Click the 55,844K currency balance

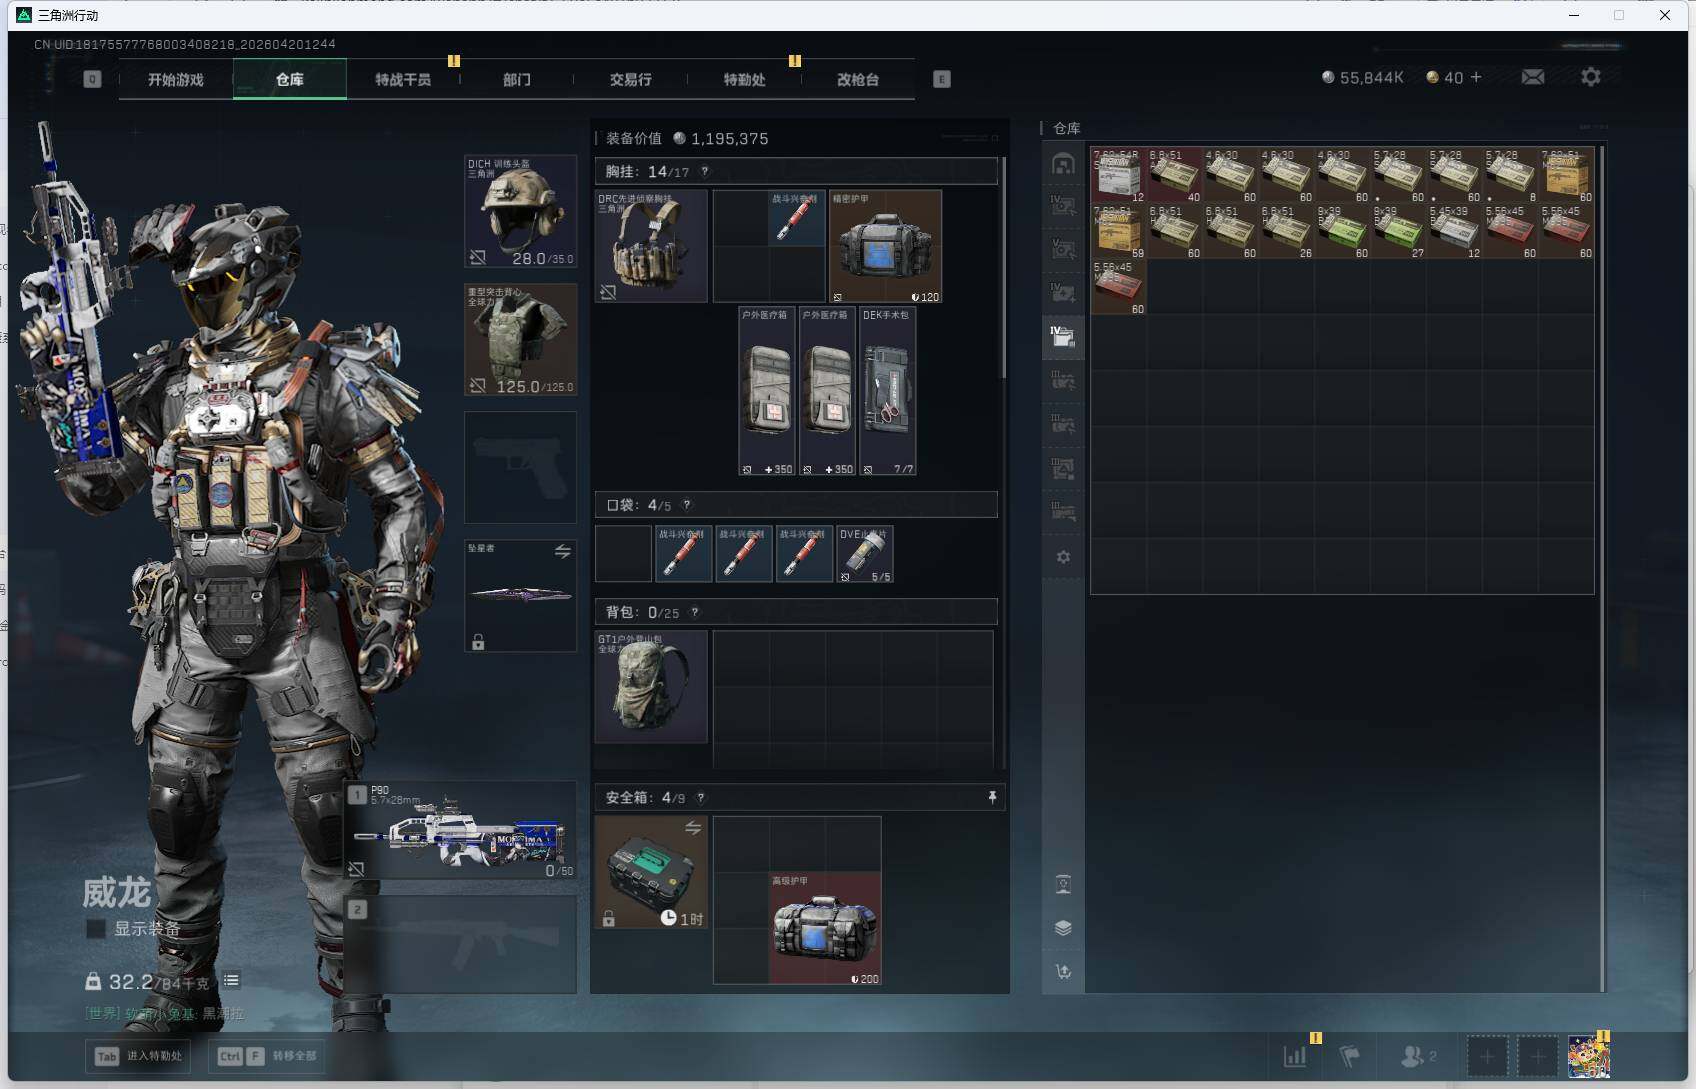[1363, 77]
